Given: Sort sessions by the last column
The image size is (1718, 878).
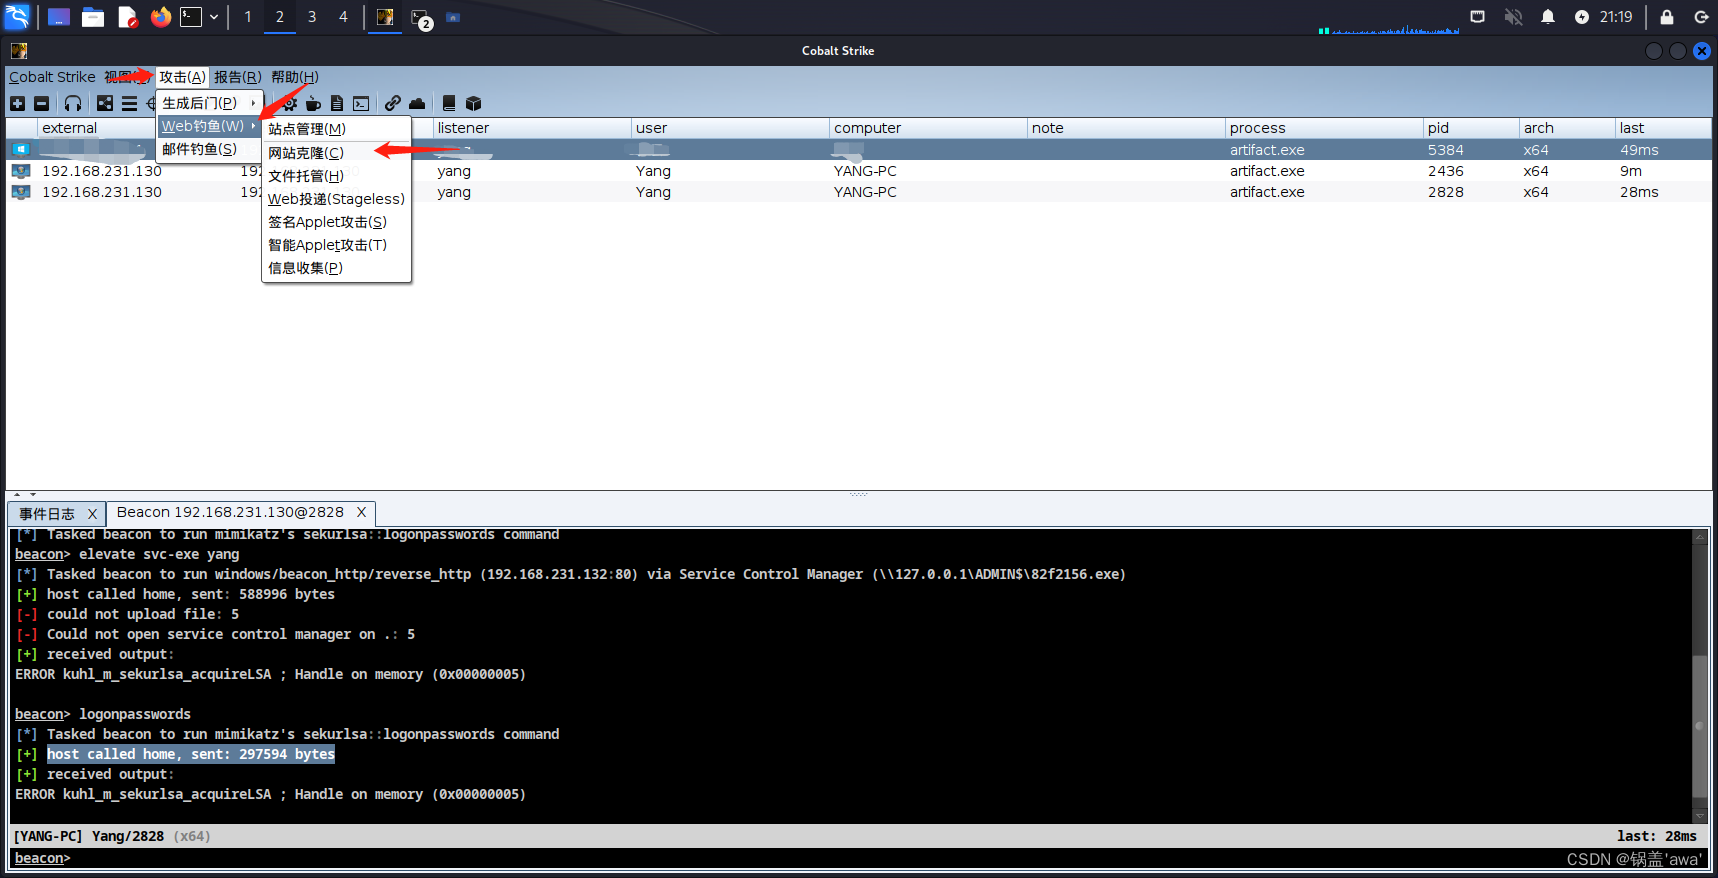Looking at the screenshot, I should tap(1663, 128).
